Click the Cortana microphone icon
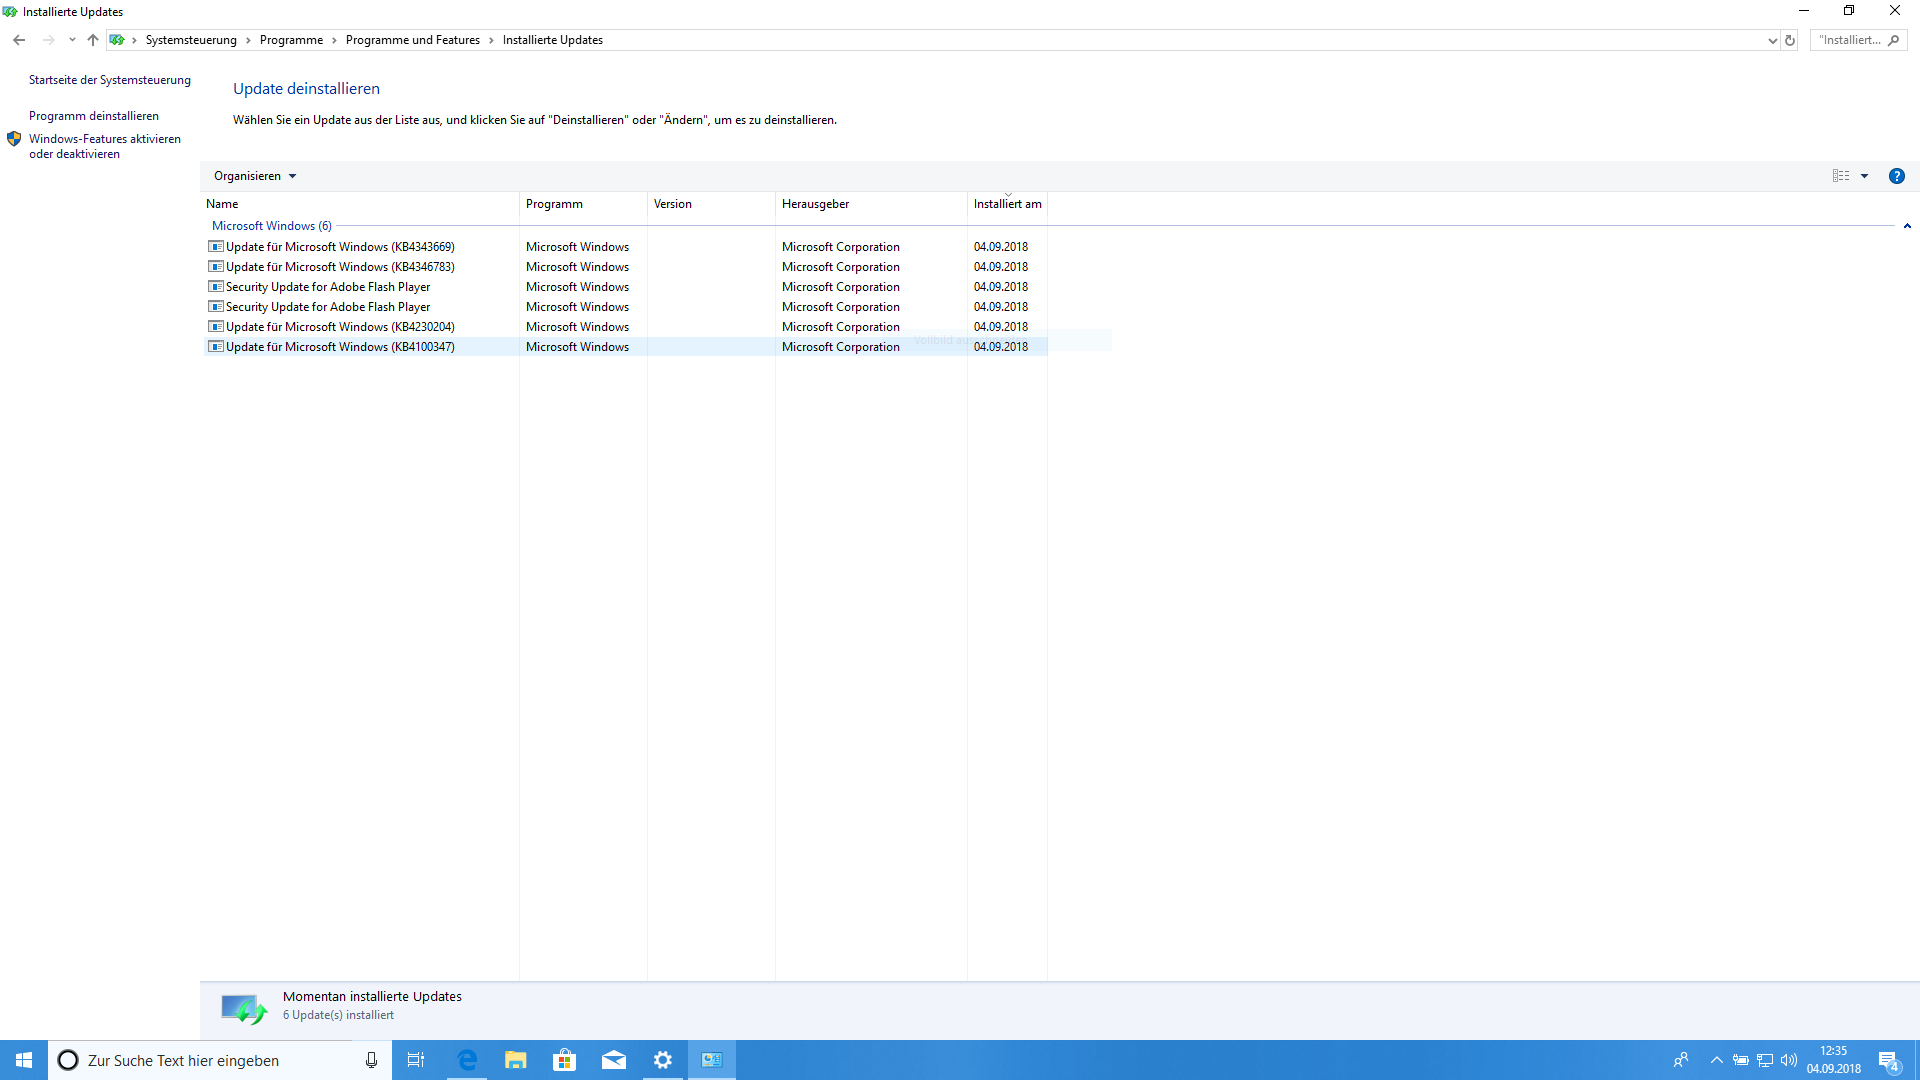1920x1080 pixels. (x=371, y=1060)
